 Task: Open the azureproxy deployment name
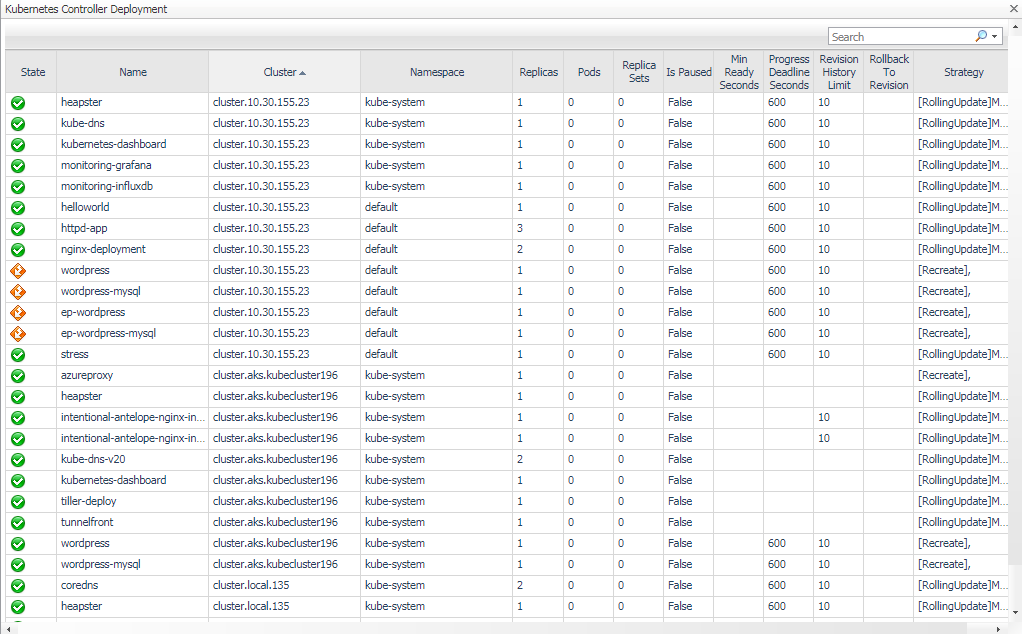pos(87,375)
